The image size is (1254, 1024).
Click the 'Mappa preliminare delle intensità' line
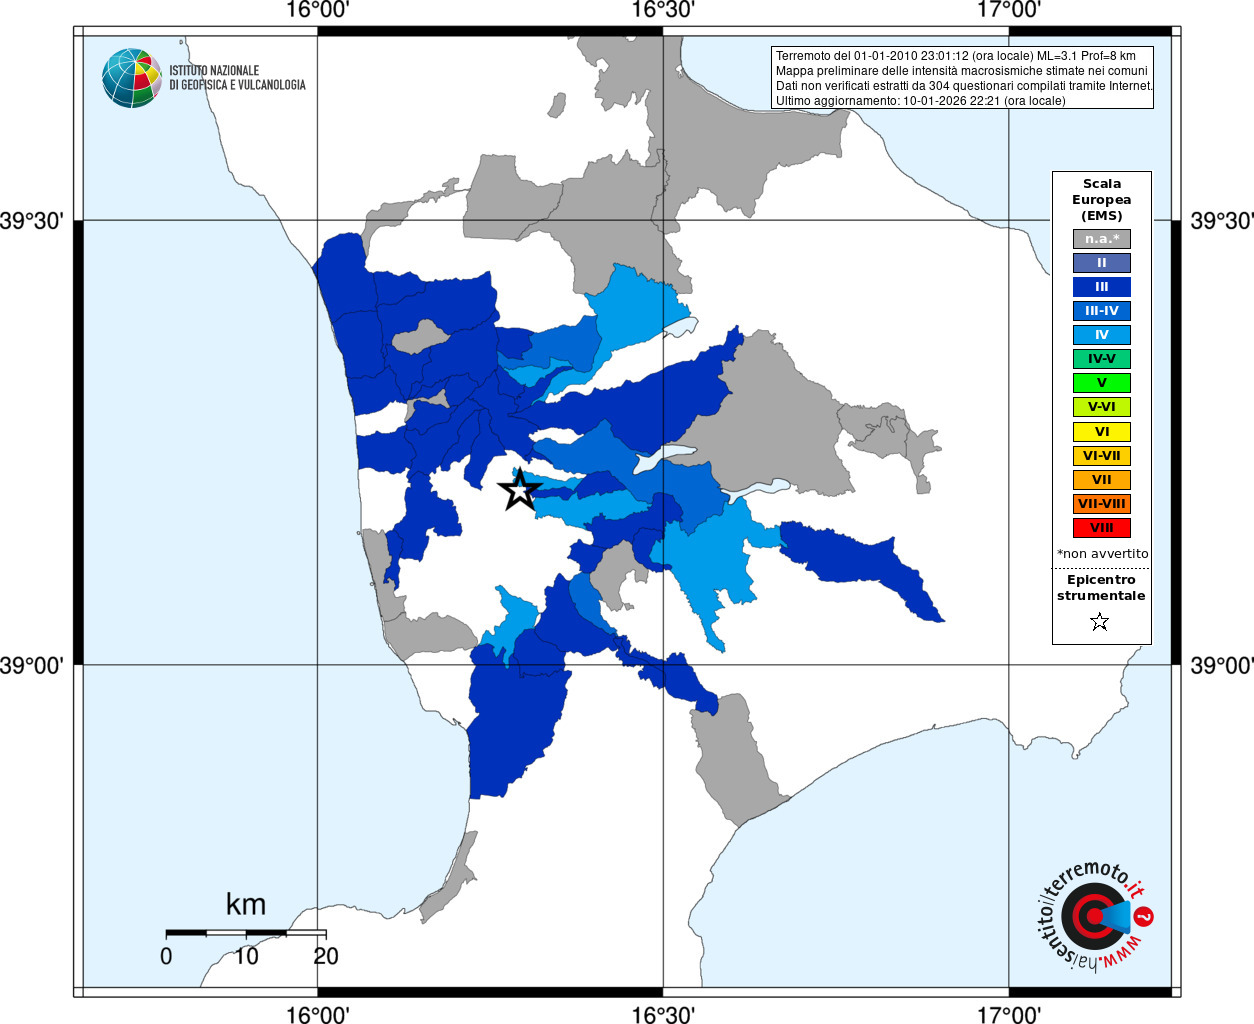(962, 71)
